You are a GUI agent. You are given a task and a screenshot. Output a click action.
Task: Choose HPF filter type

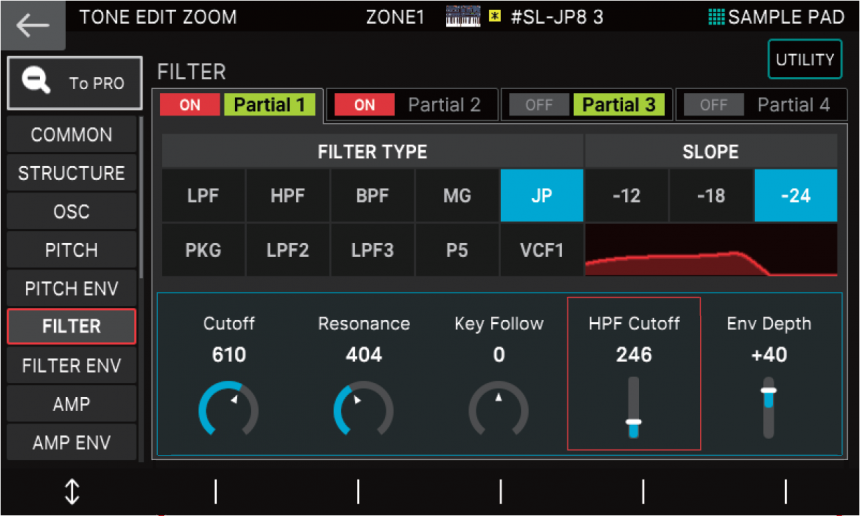pyautogui.click(x=288, y=195)
